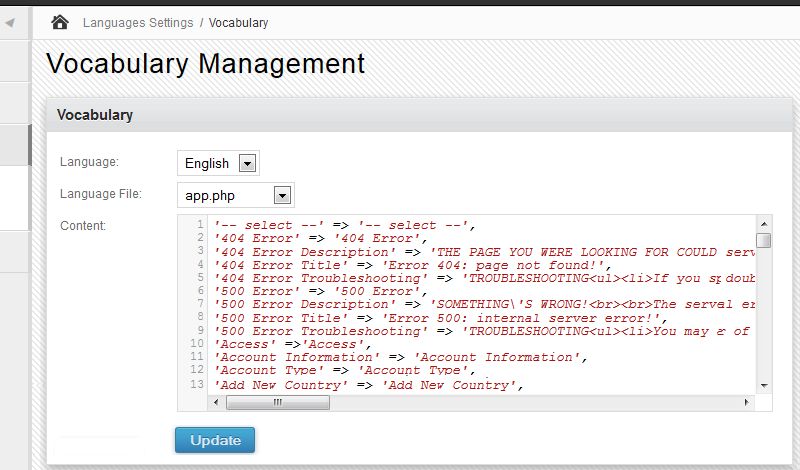Click the content editor's scroll up arrow
800x470 pixels.
[764, 223]
